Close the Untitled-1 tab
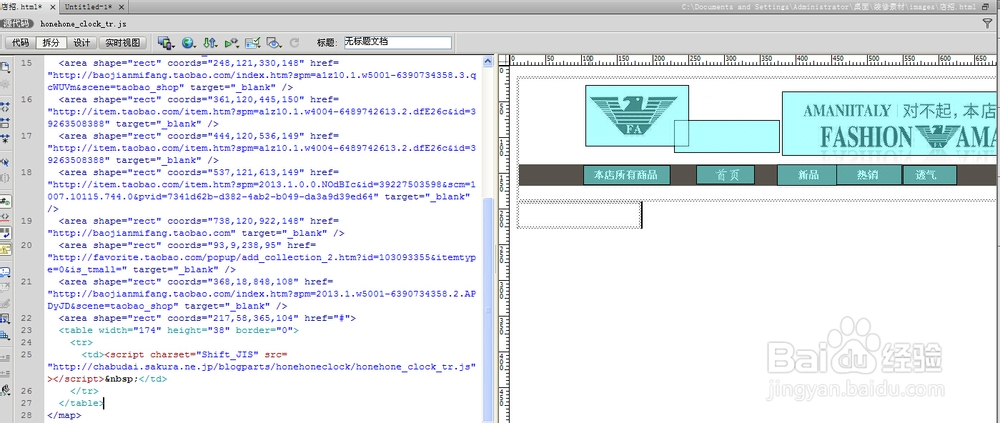1000x423 pixels. coord(121,6)
